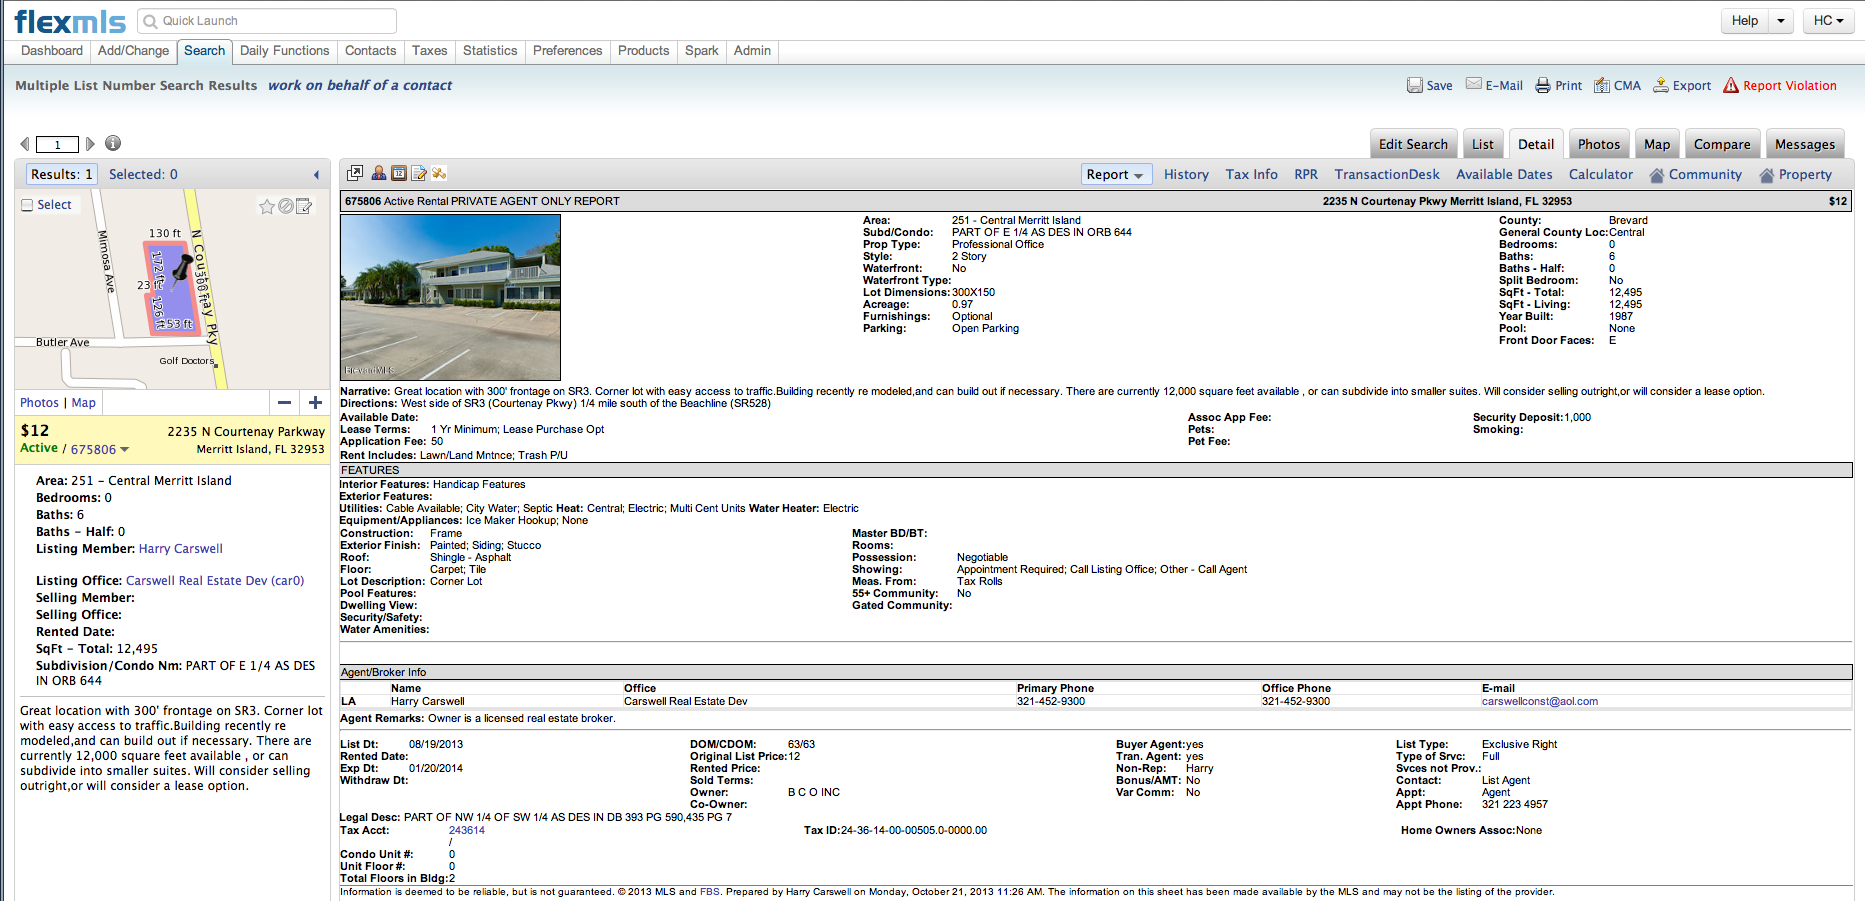
Task: Click the info icon beside page number
Action: [x=113, y=143]
